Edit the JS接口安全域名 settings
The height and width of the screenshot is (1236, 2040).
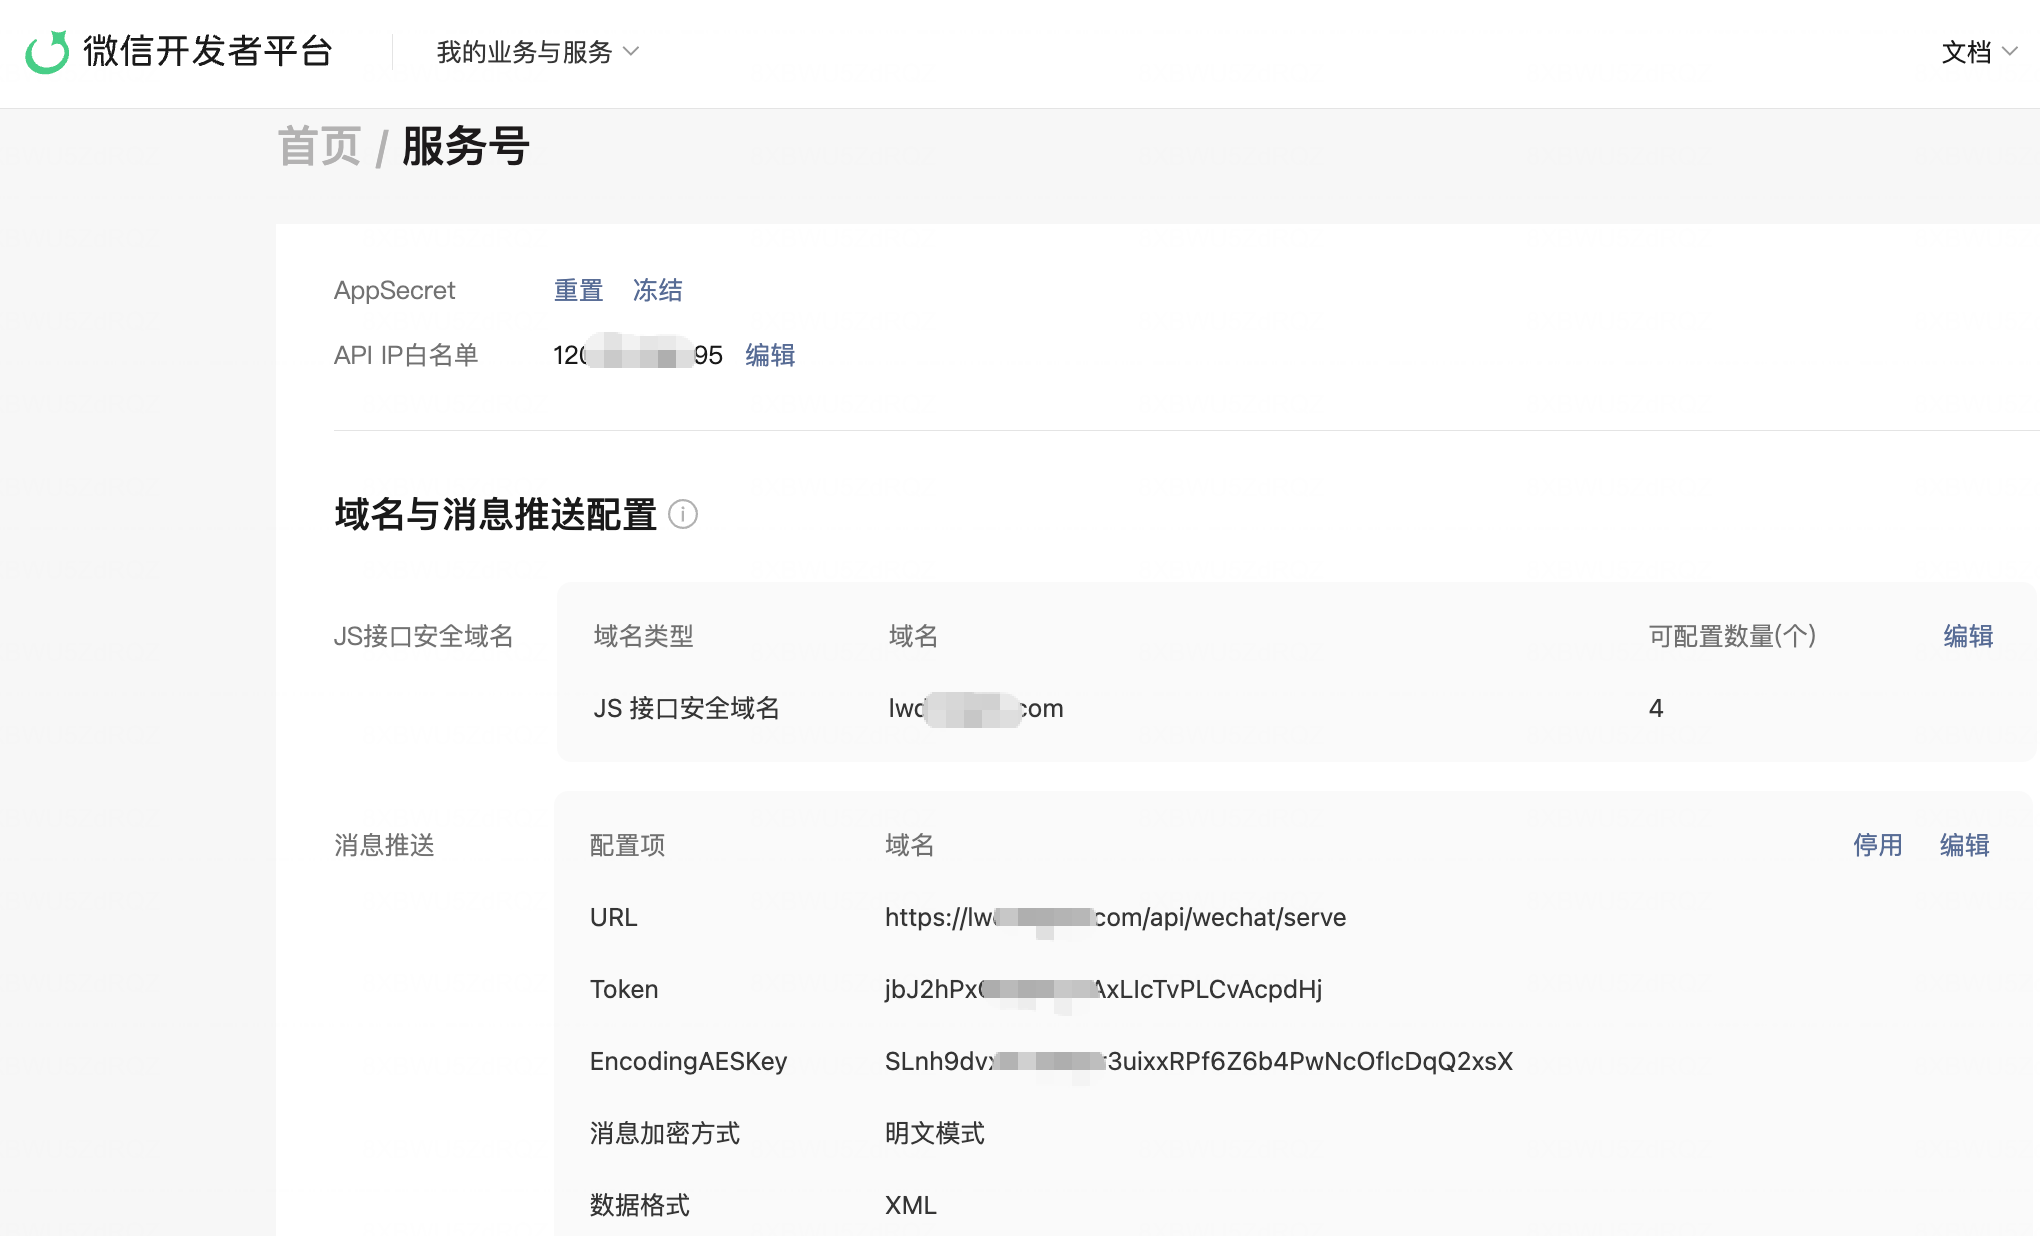1967,637
